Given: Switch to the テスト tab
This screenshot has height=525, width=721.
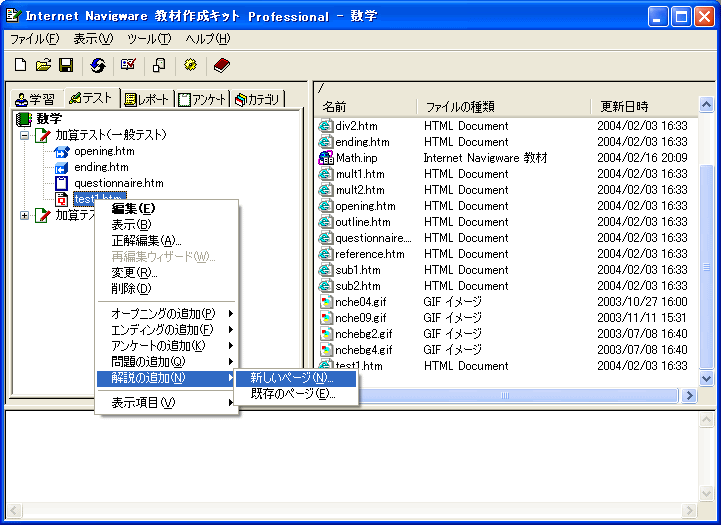Looking at the screenshot, I should [92, 97].
